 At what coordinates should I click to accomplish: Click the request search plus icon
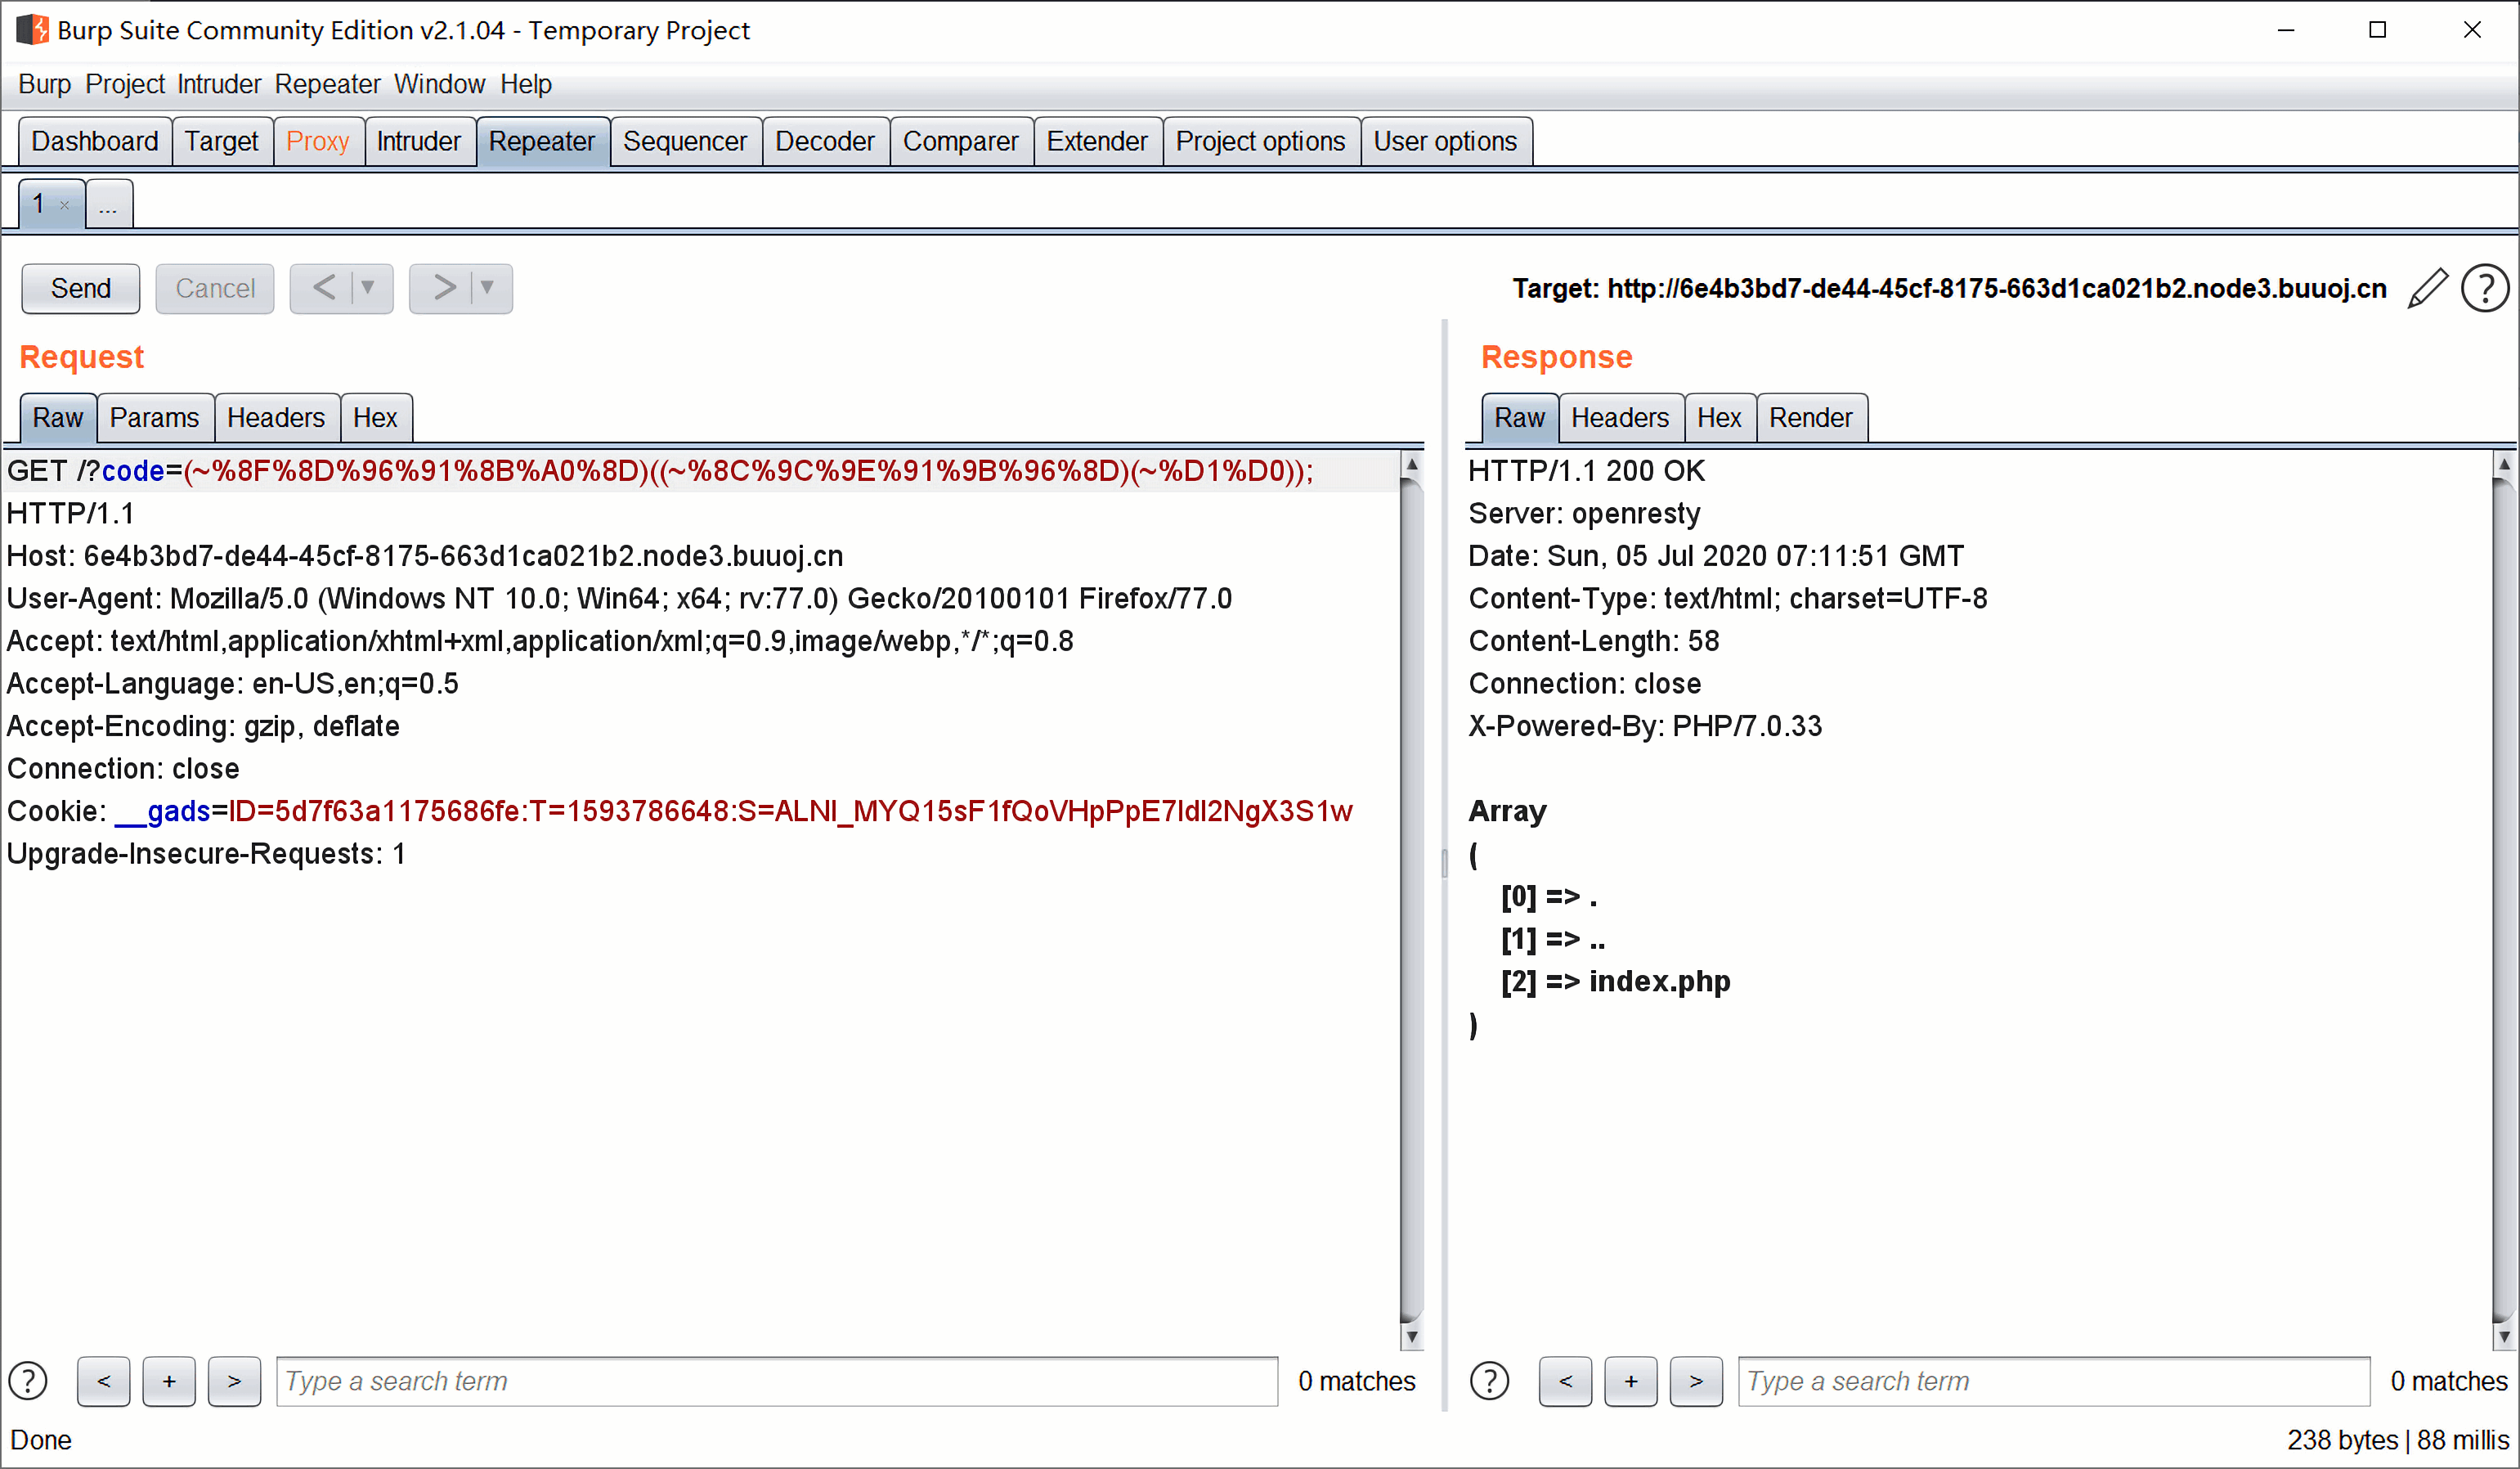(x=169, y=1380)
